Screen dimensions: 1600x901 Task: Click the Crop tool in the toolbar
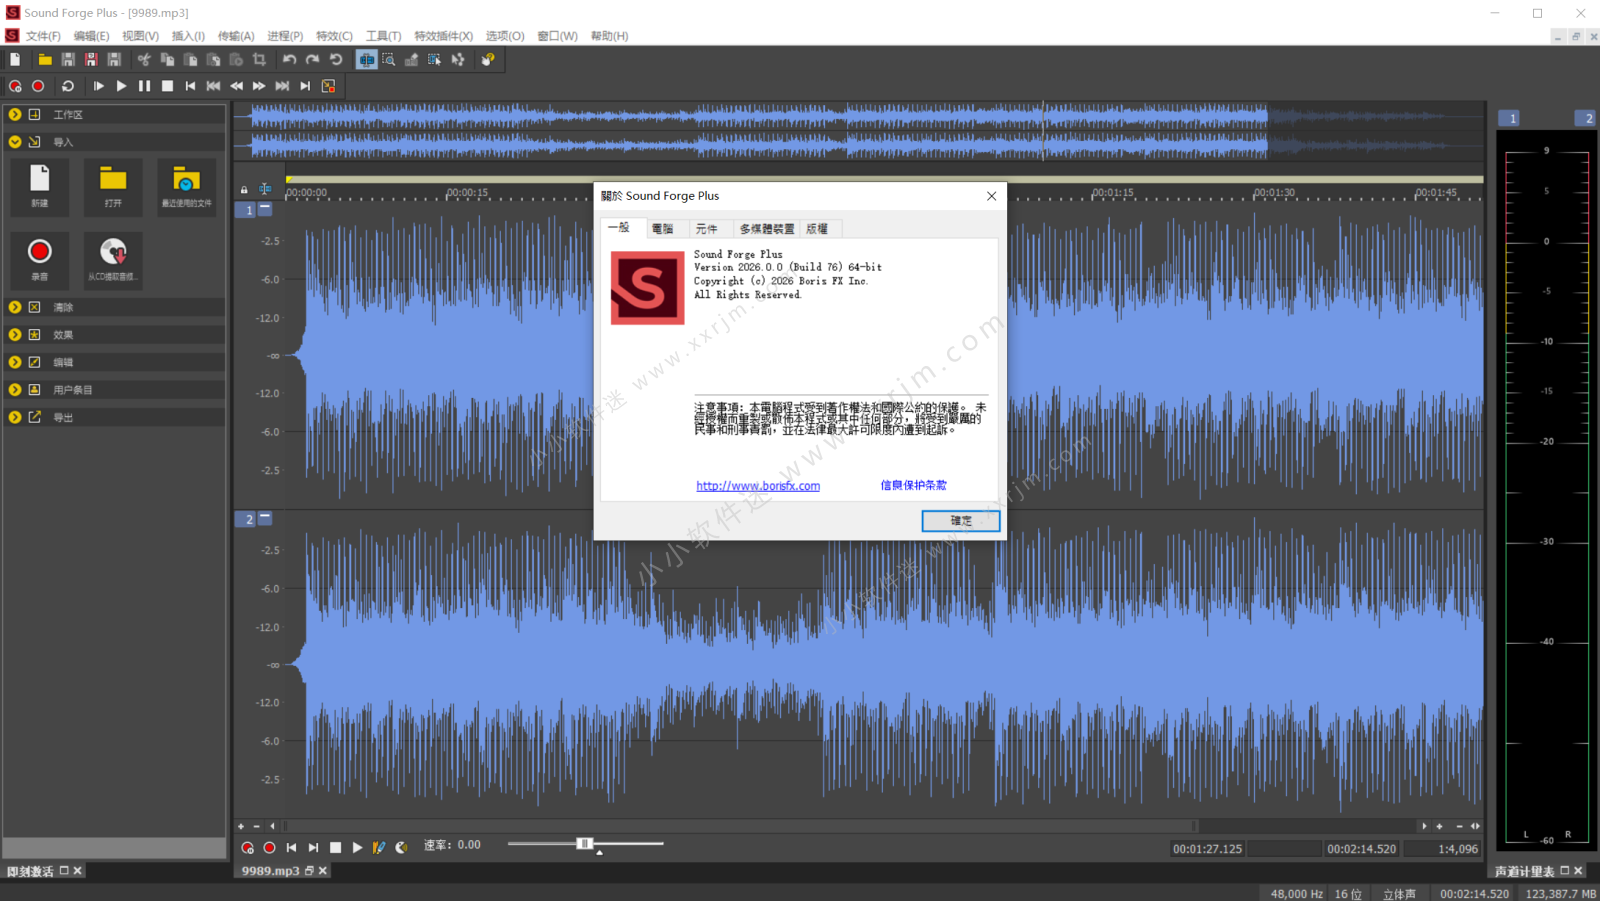[260, 60]
